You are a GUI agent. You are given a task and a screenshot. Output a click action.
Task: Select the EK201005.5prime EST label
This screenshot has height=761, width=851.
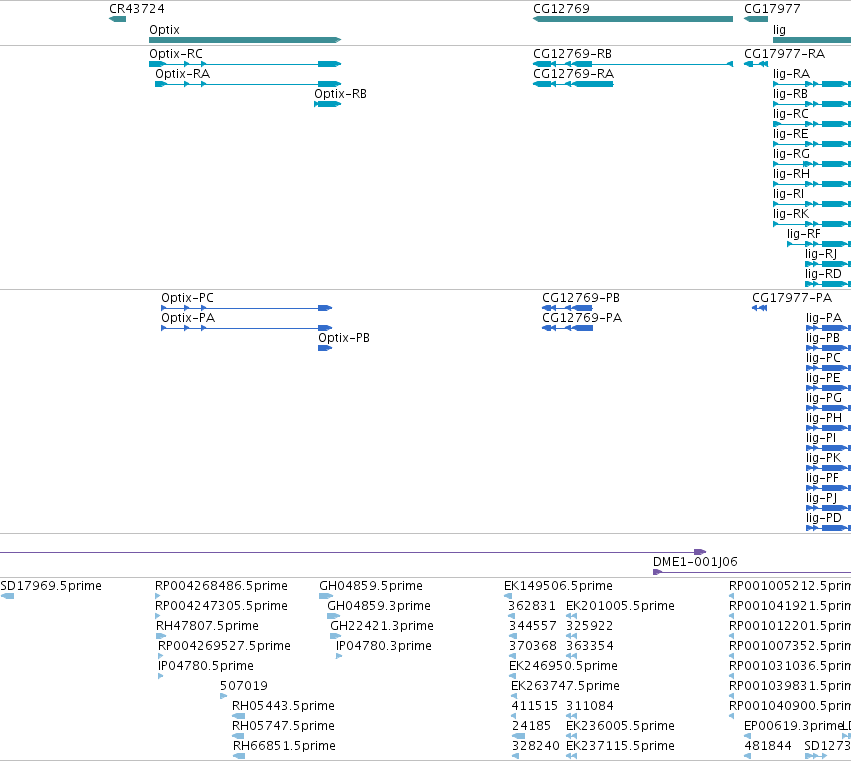pyautogui.click(x=620, y=606)
